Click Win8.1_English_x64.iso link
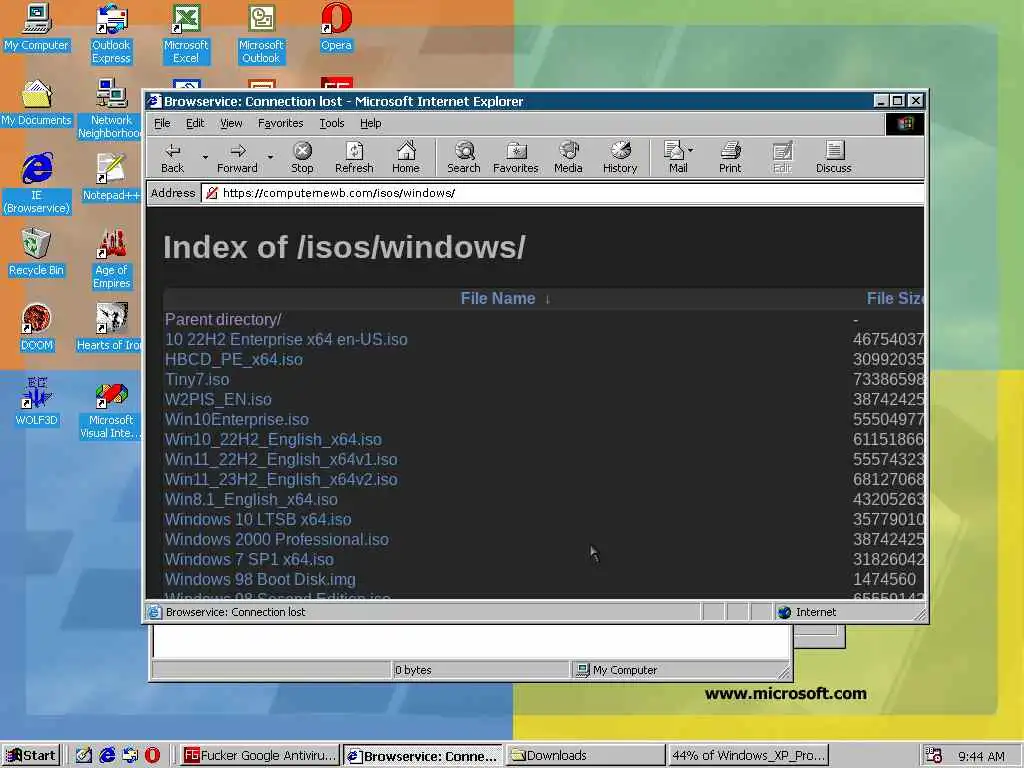 point(251,500)
